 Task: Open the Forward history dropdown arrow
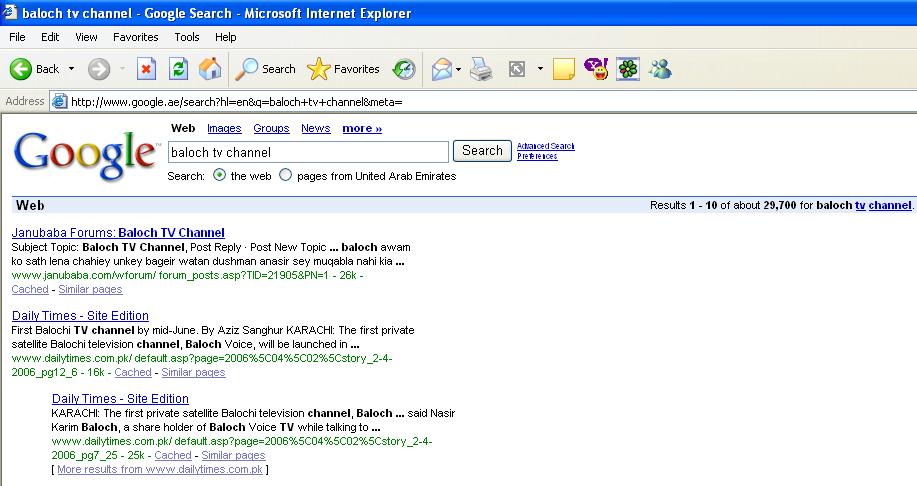coord(122,69)
